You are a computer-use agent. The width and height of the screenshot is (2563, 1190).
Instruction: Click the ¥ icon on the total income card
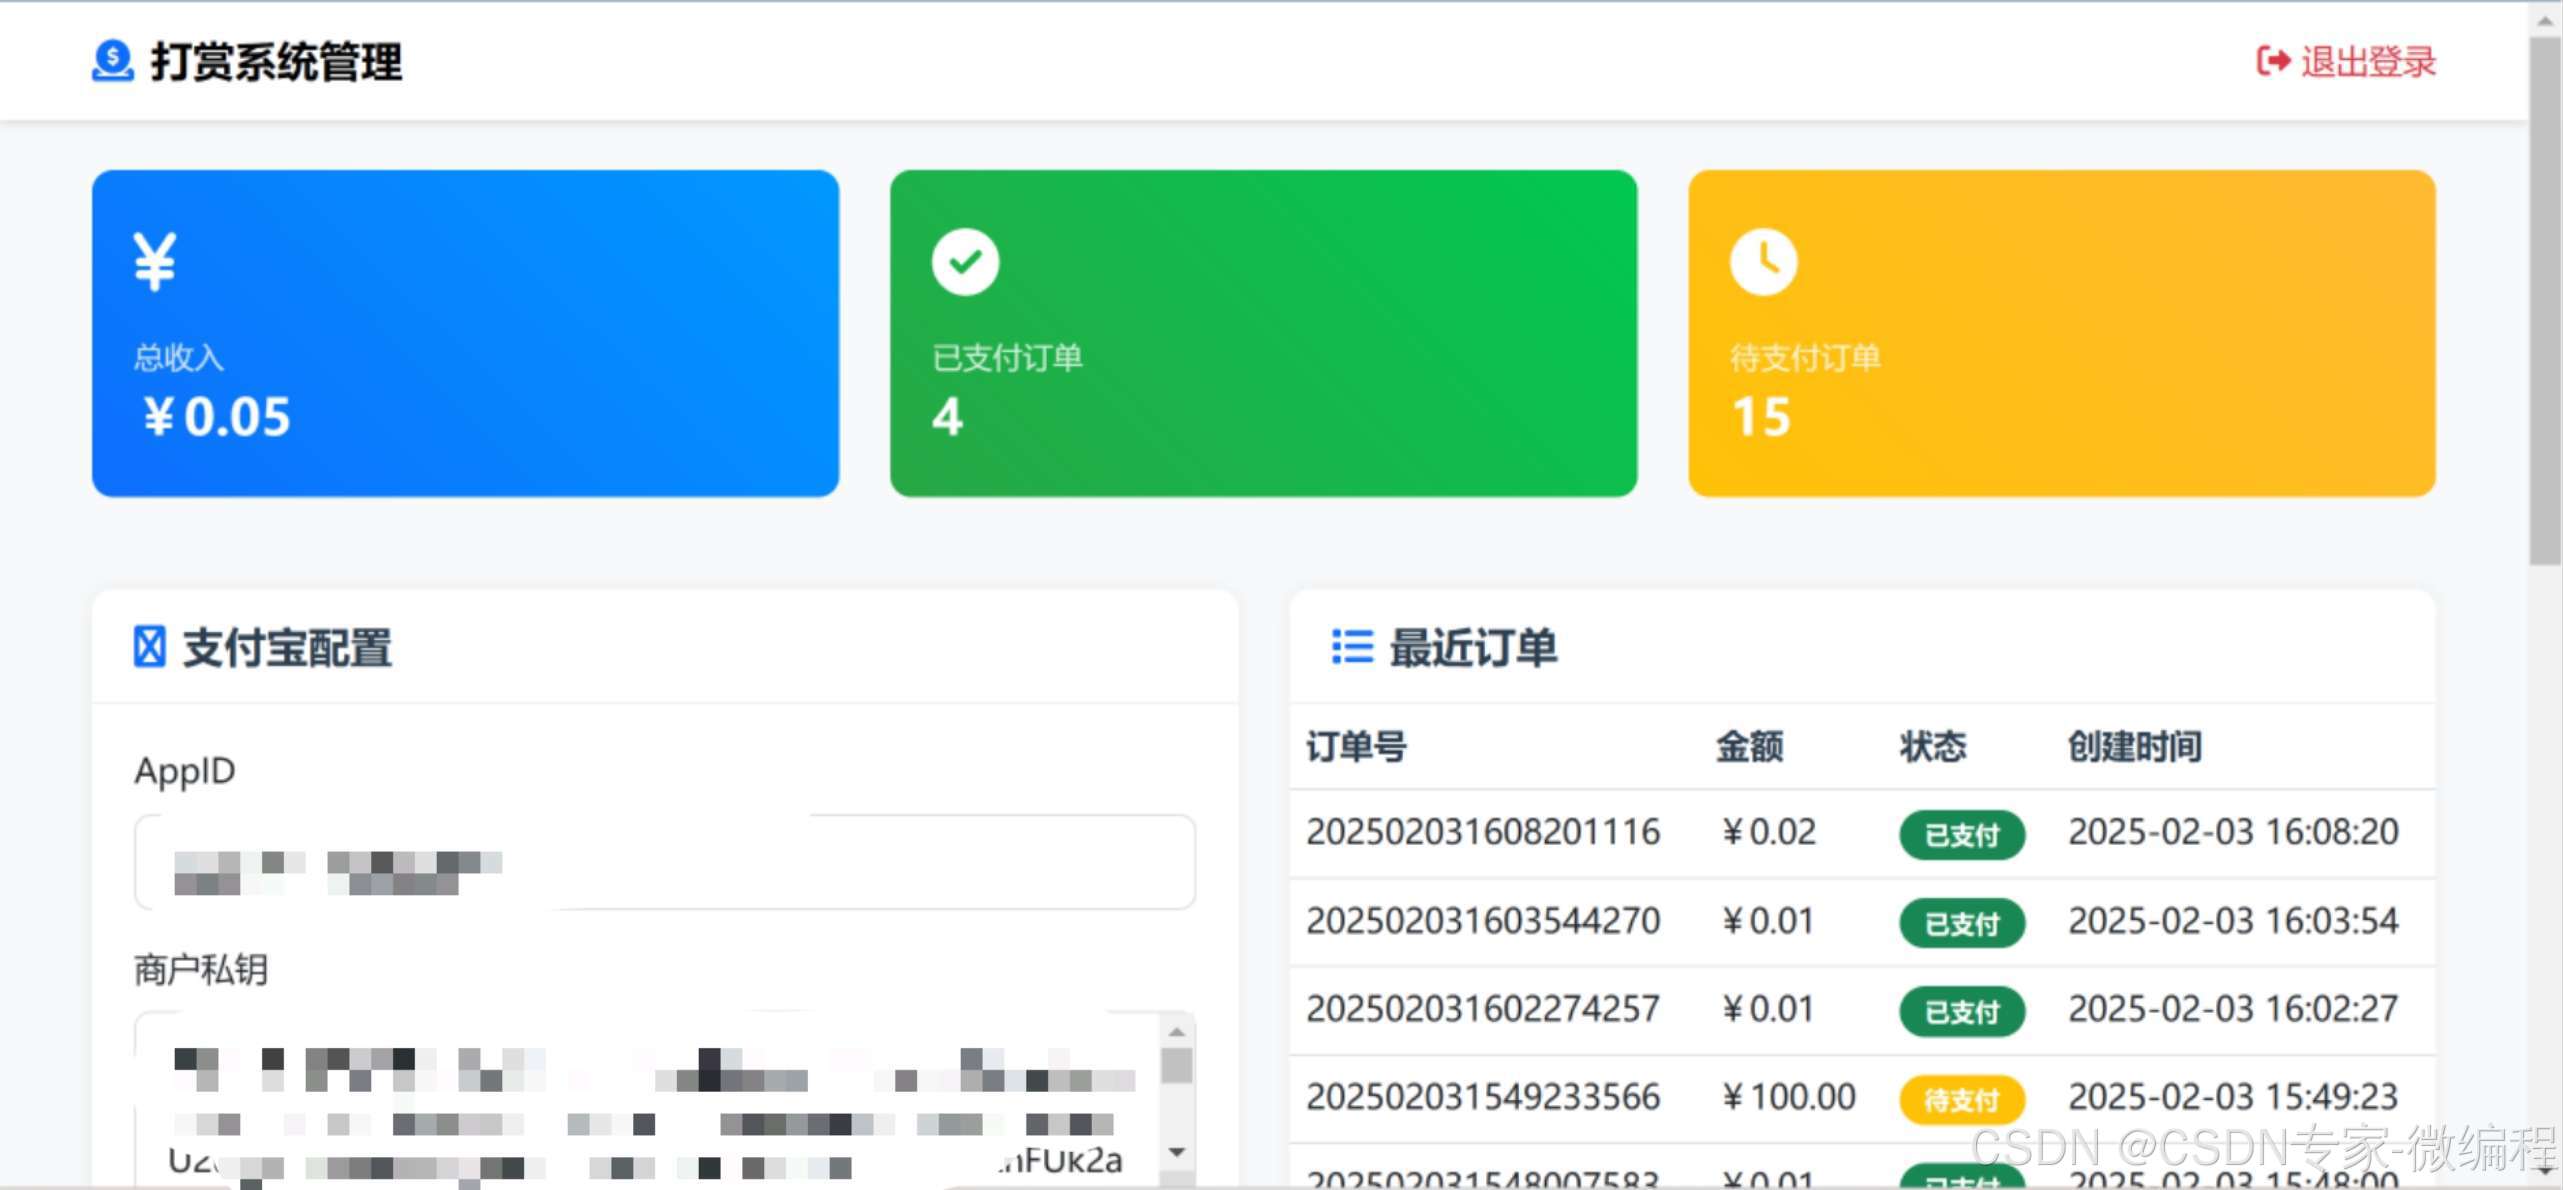point(155,260)
